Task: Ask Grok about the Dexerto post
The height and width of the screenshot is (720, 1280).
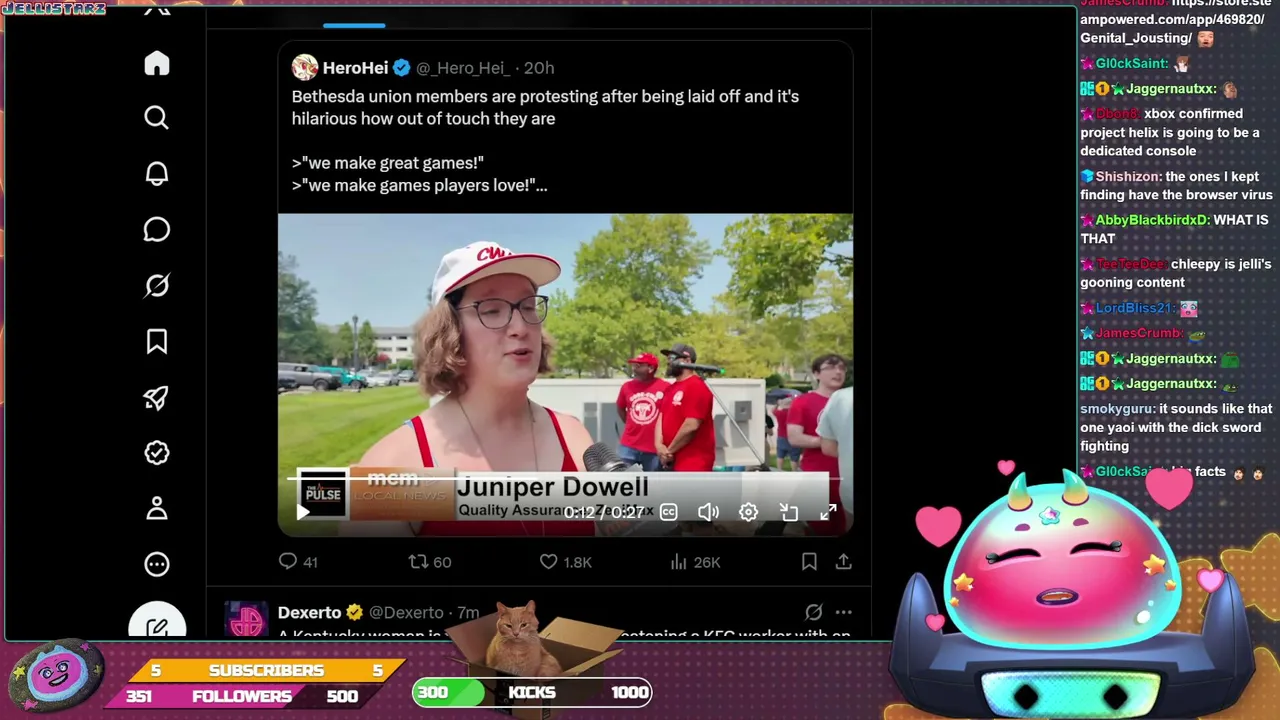Action: tap(814, 612)
